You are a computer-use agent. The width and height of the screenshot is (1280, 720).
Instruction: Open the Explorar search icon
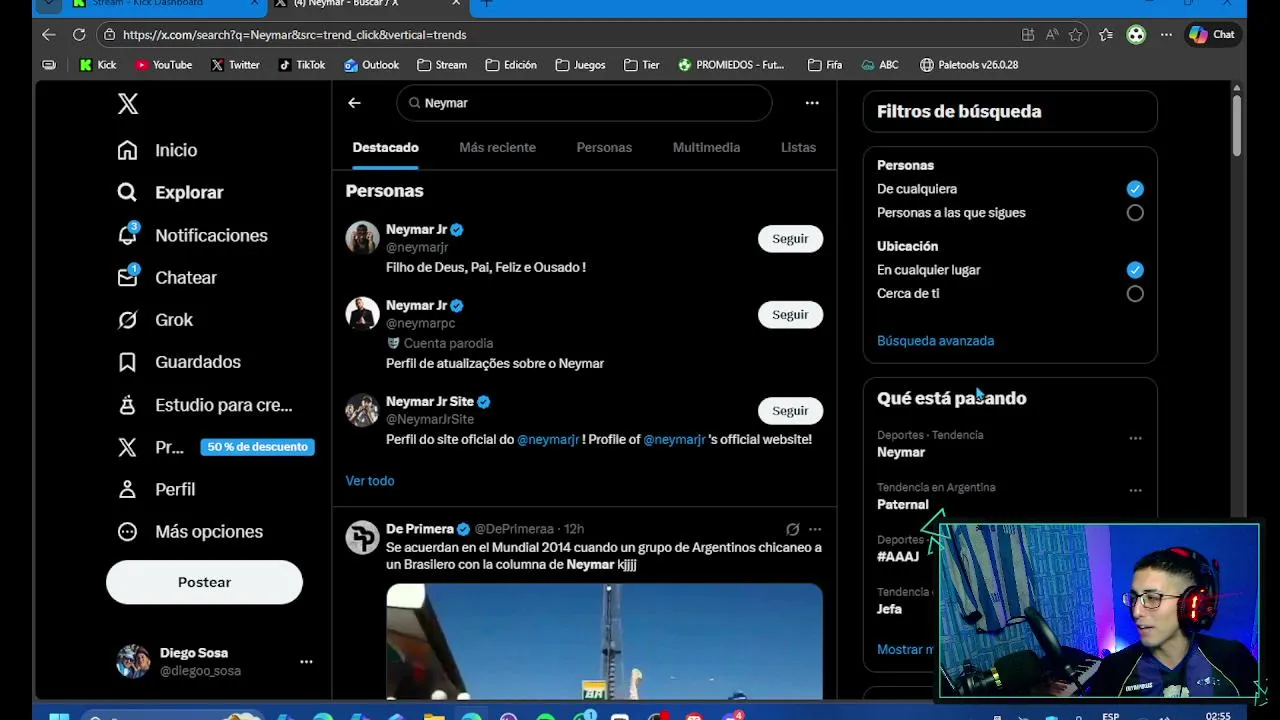tap(127, 192)
